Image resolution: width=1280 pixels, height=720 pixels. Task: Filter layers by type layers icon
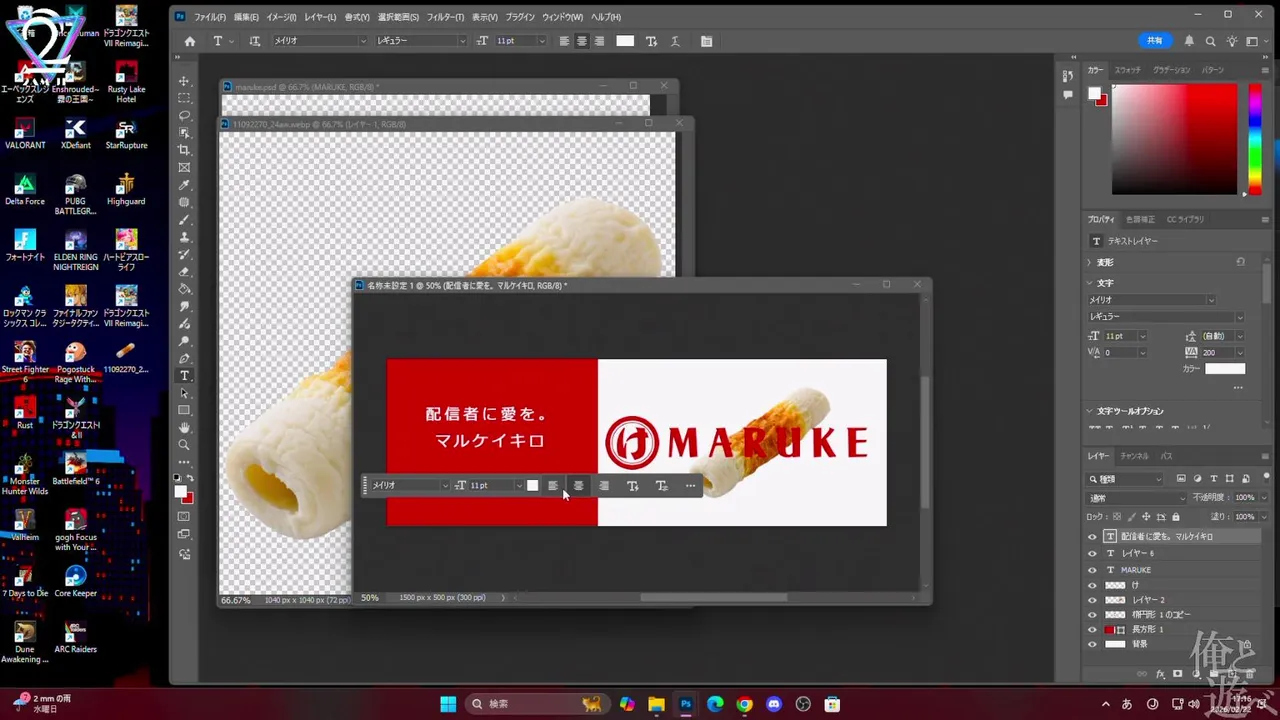1213,479
